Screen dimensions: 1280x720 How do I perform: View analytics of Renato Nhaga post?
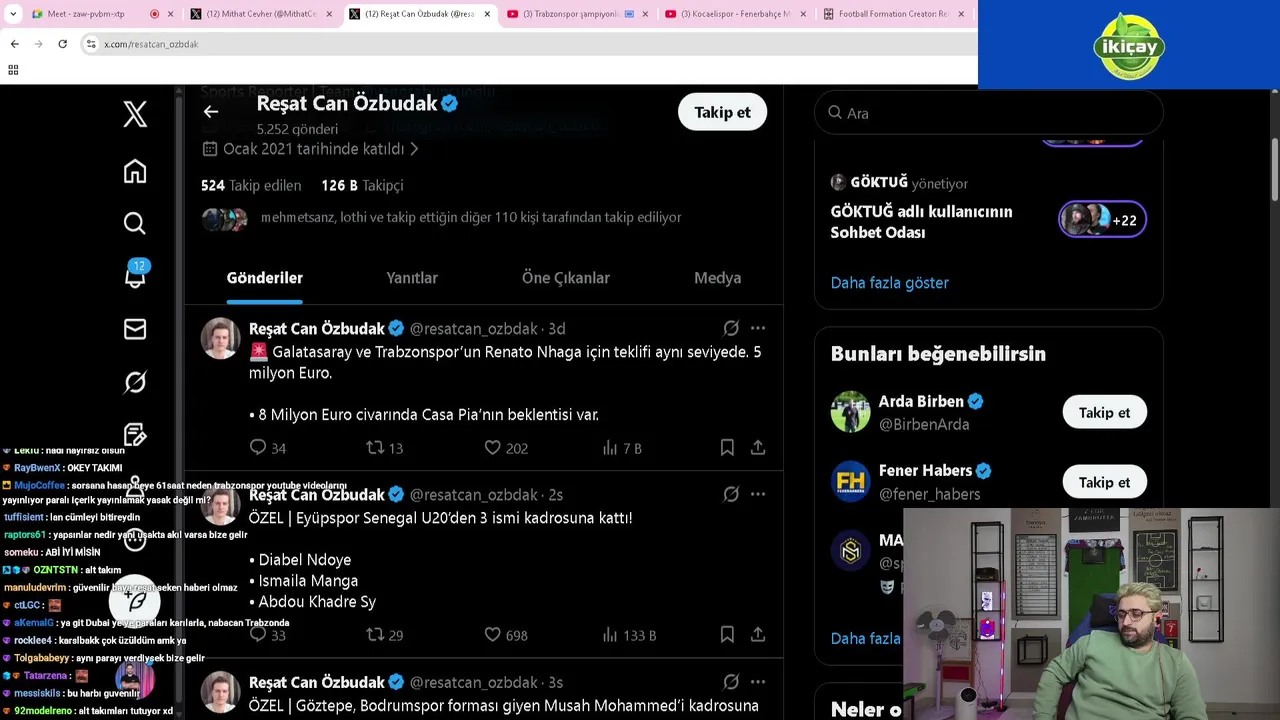click(622, 448)
